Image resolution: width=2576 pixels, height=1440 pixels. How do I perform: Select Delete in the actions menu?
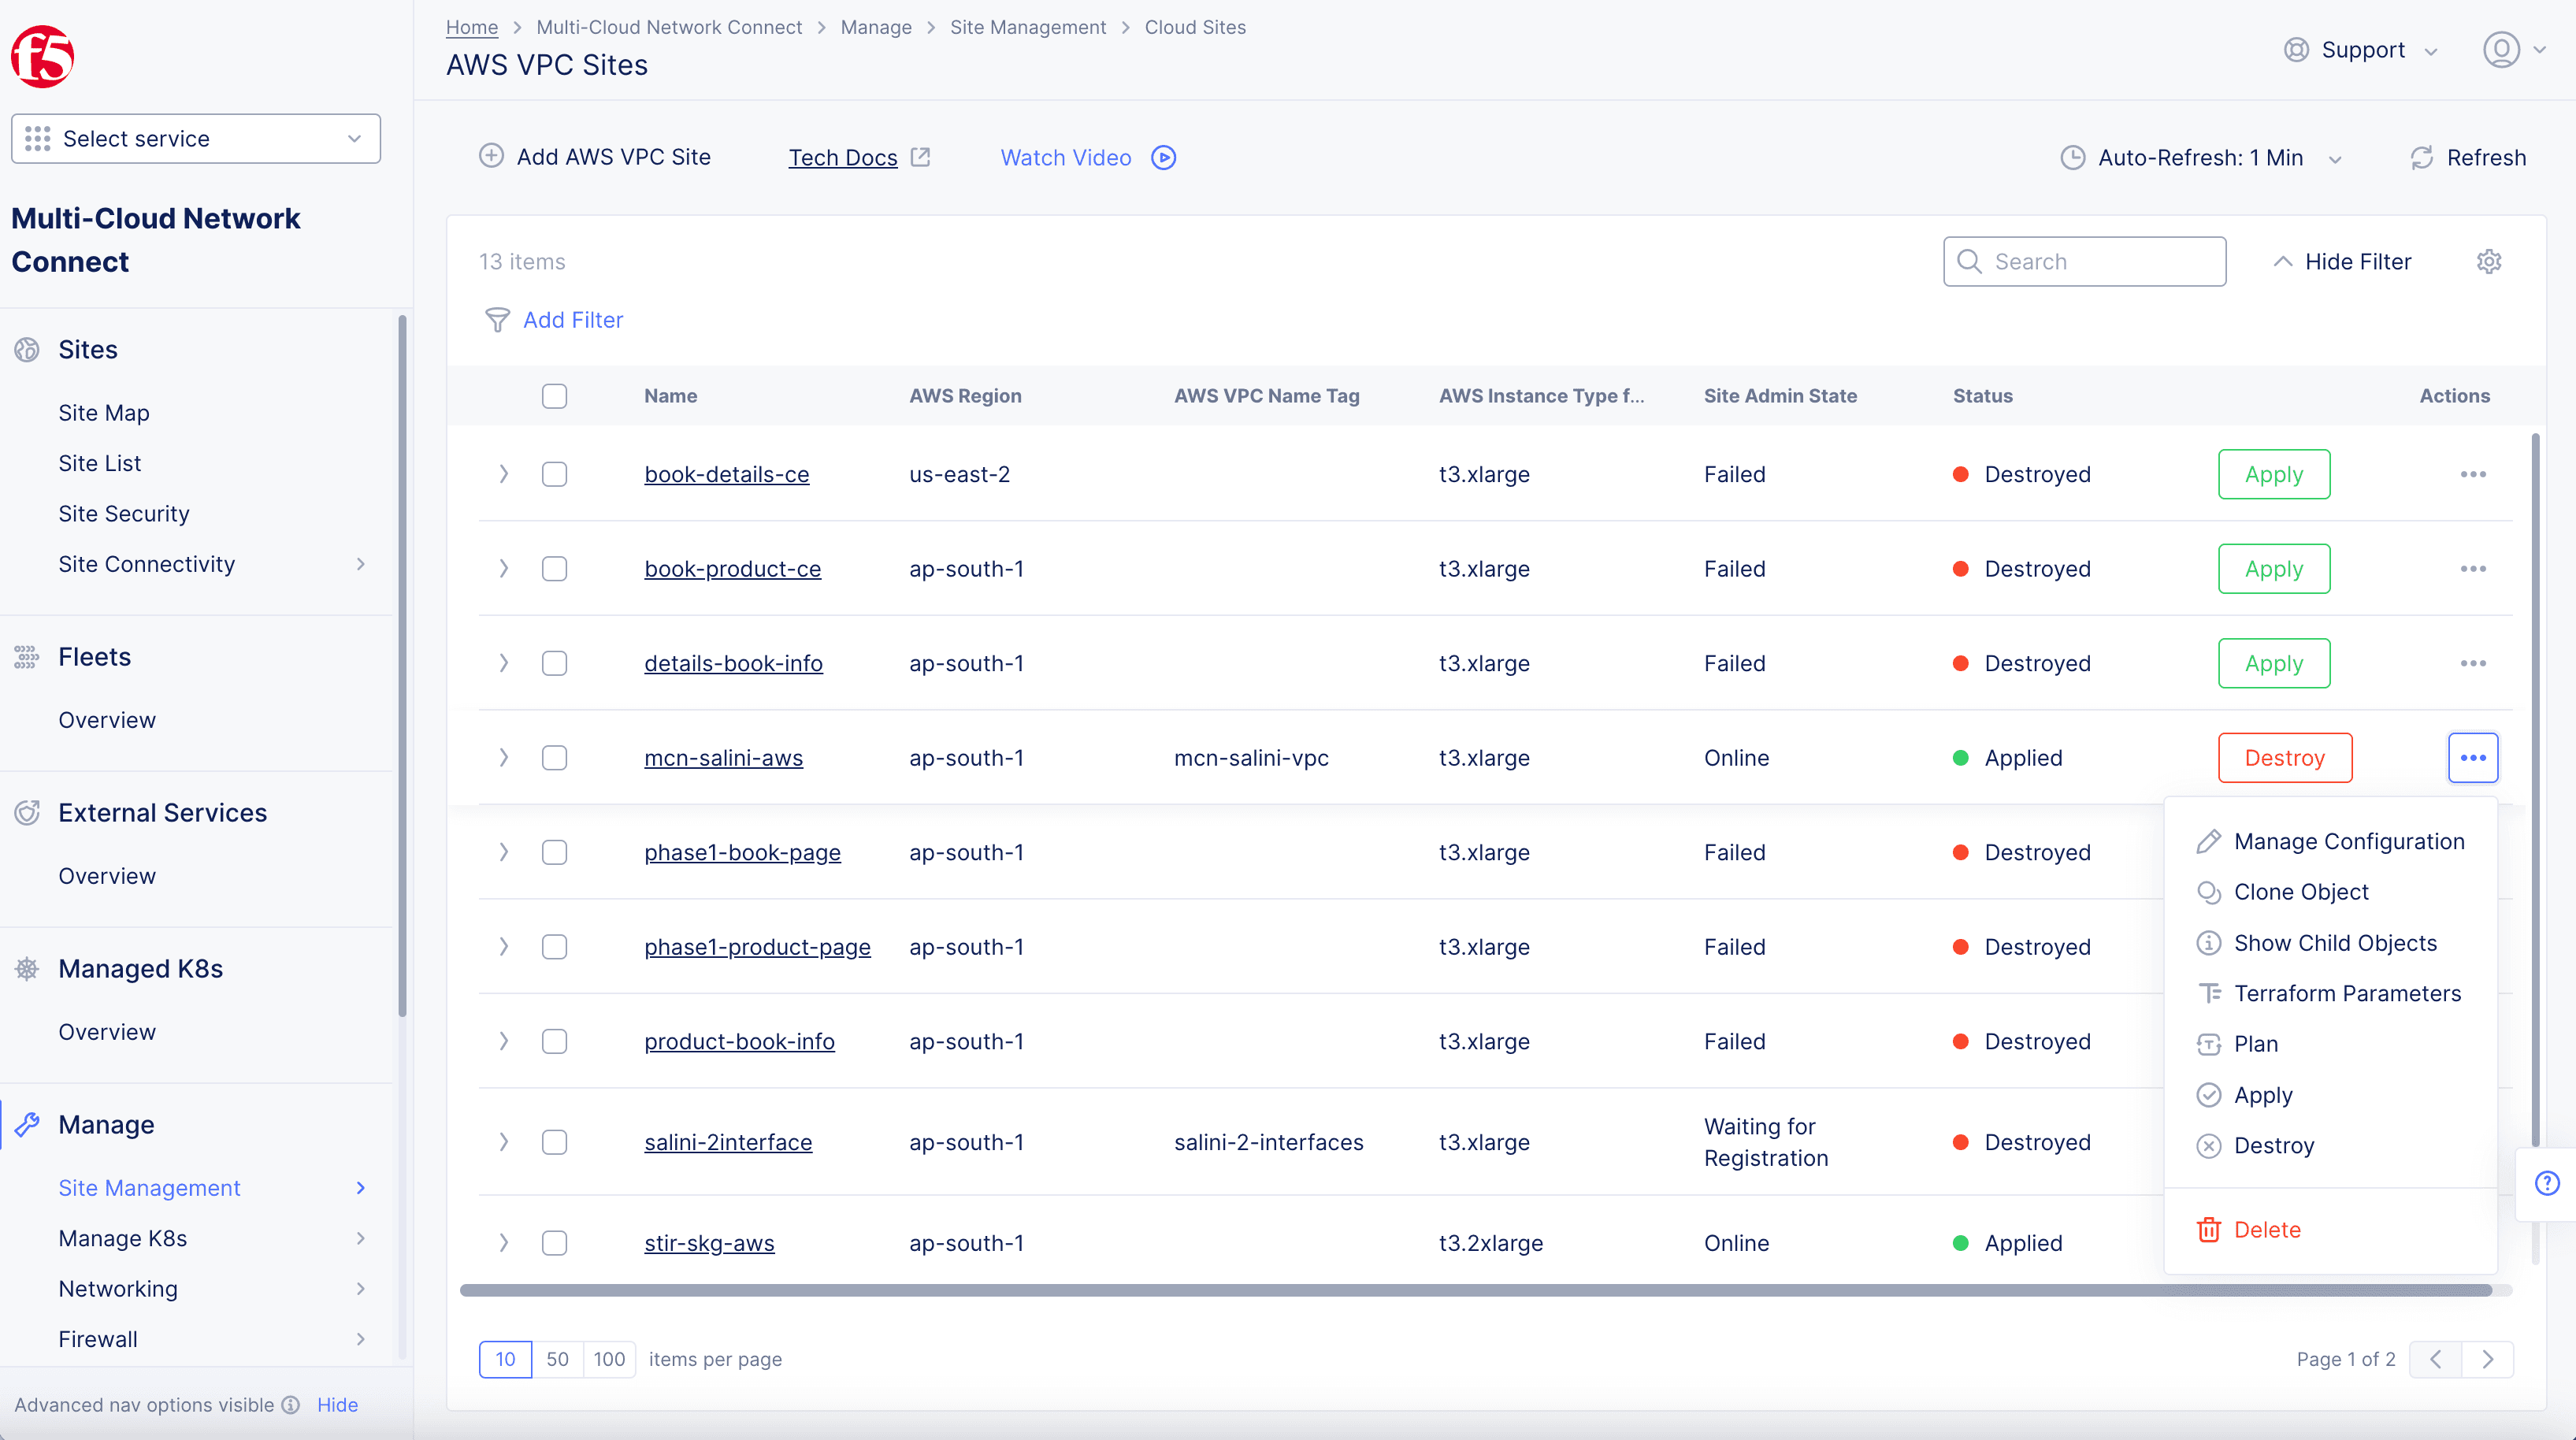tap(2266, 1230)
